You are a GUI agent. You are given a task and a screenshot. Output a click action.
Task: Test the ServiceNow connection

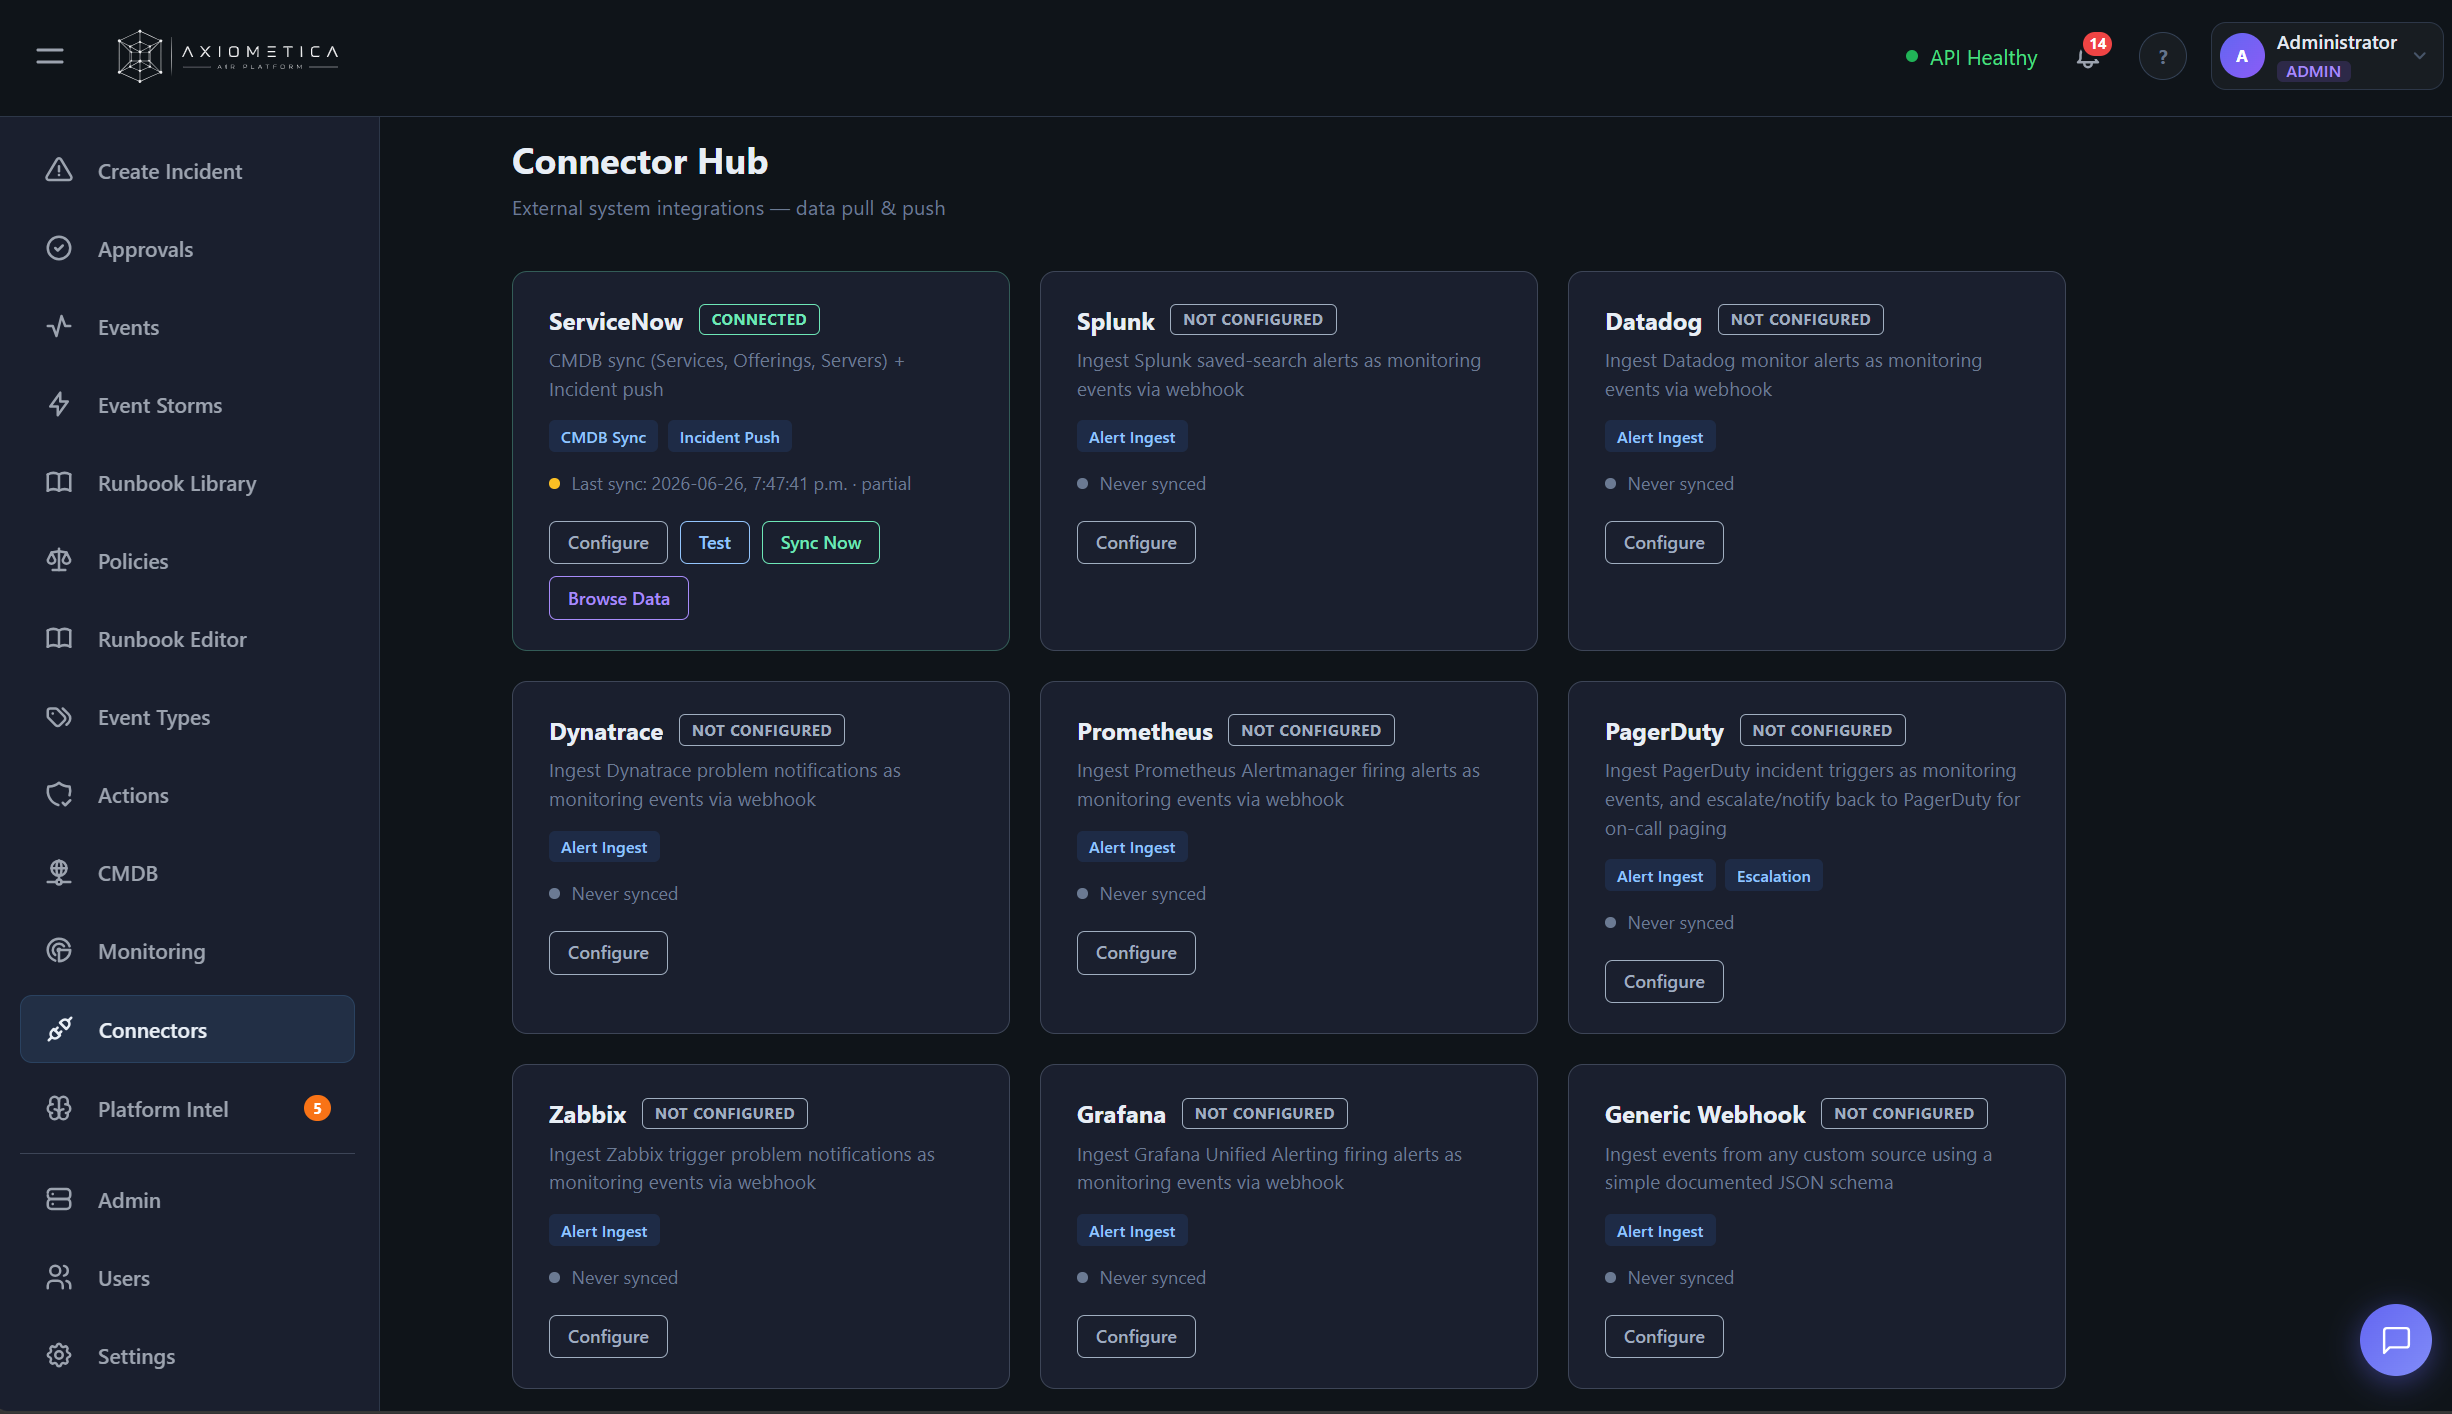coord(714,542)
